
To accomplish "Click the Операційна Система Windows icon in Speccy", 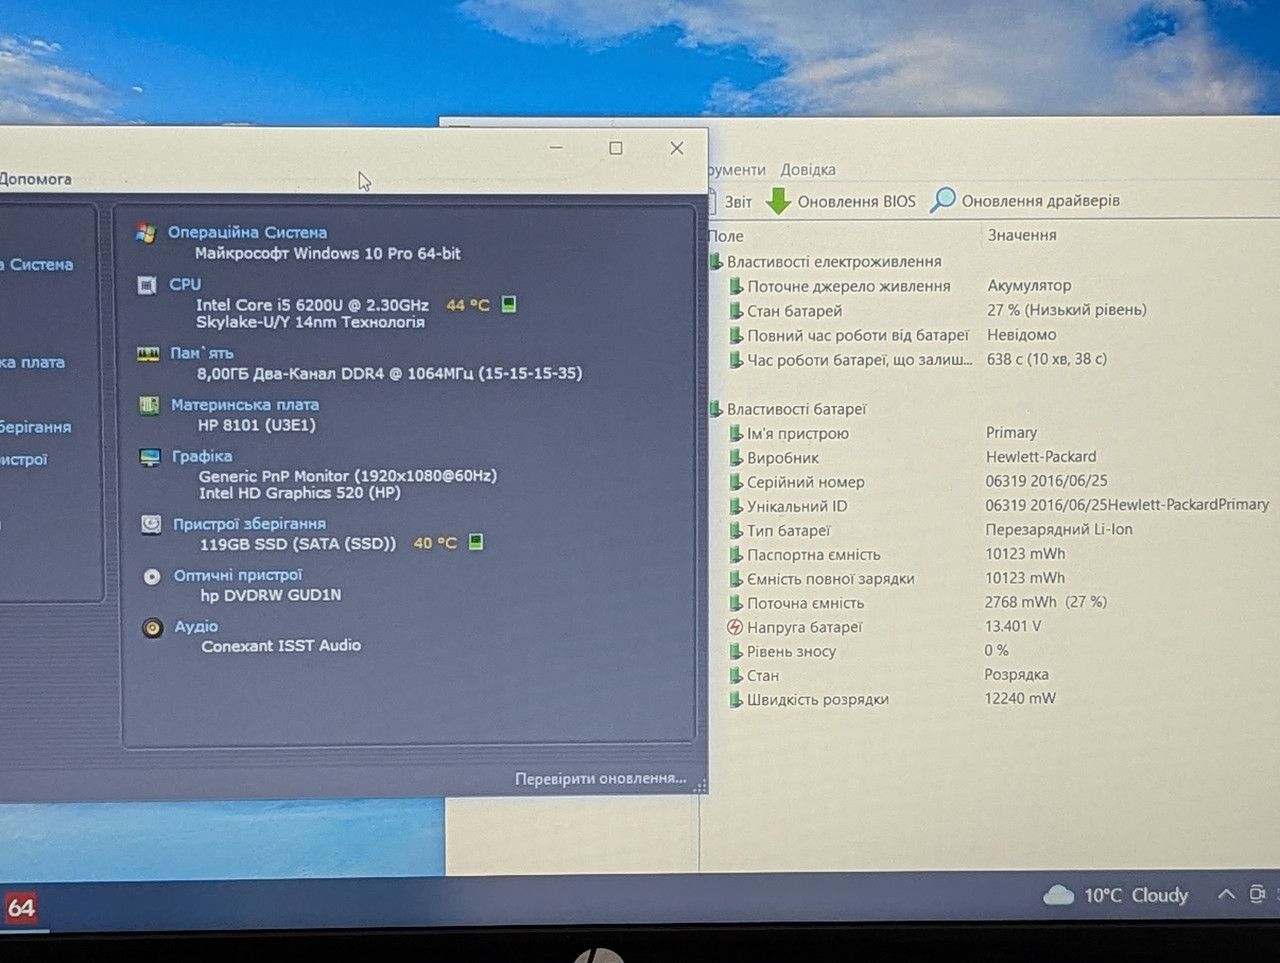I will [x=146, y=233].
